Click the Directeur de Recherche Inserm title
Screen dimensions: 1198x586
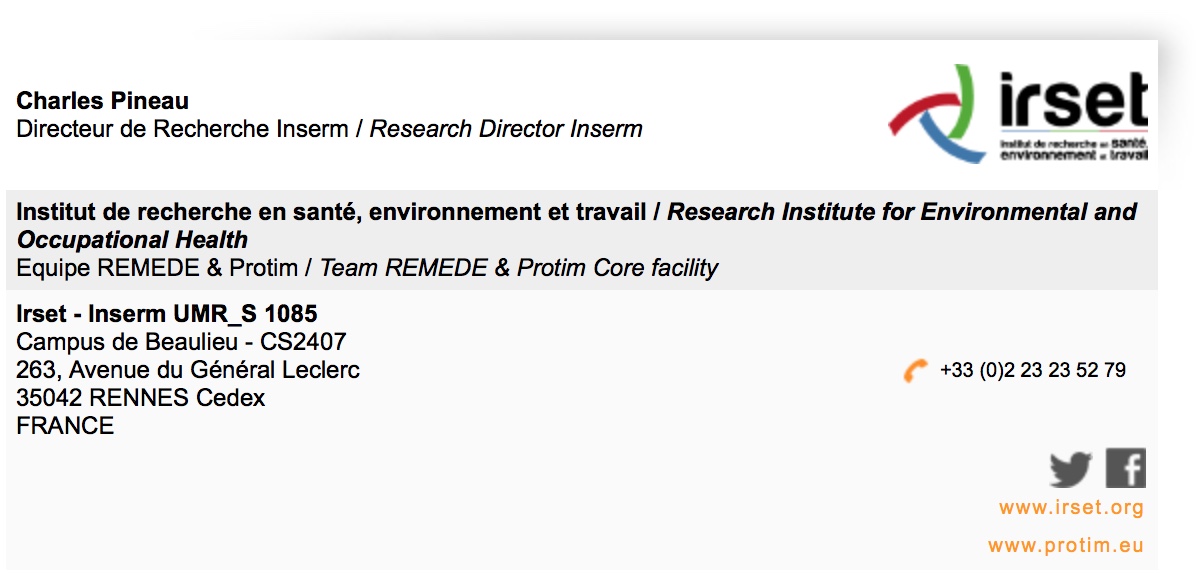point(183,129)
